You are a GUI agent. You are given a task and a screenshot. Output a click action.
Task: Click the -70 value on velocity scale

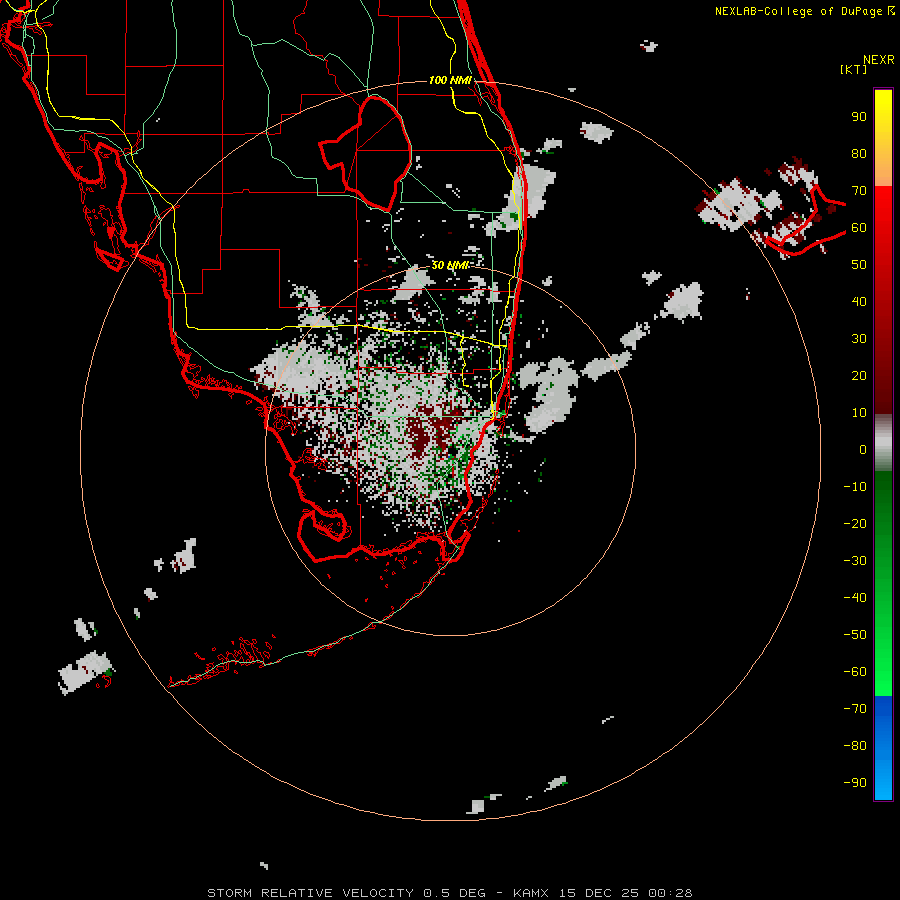click(855, 709)
